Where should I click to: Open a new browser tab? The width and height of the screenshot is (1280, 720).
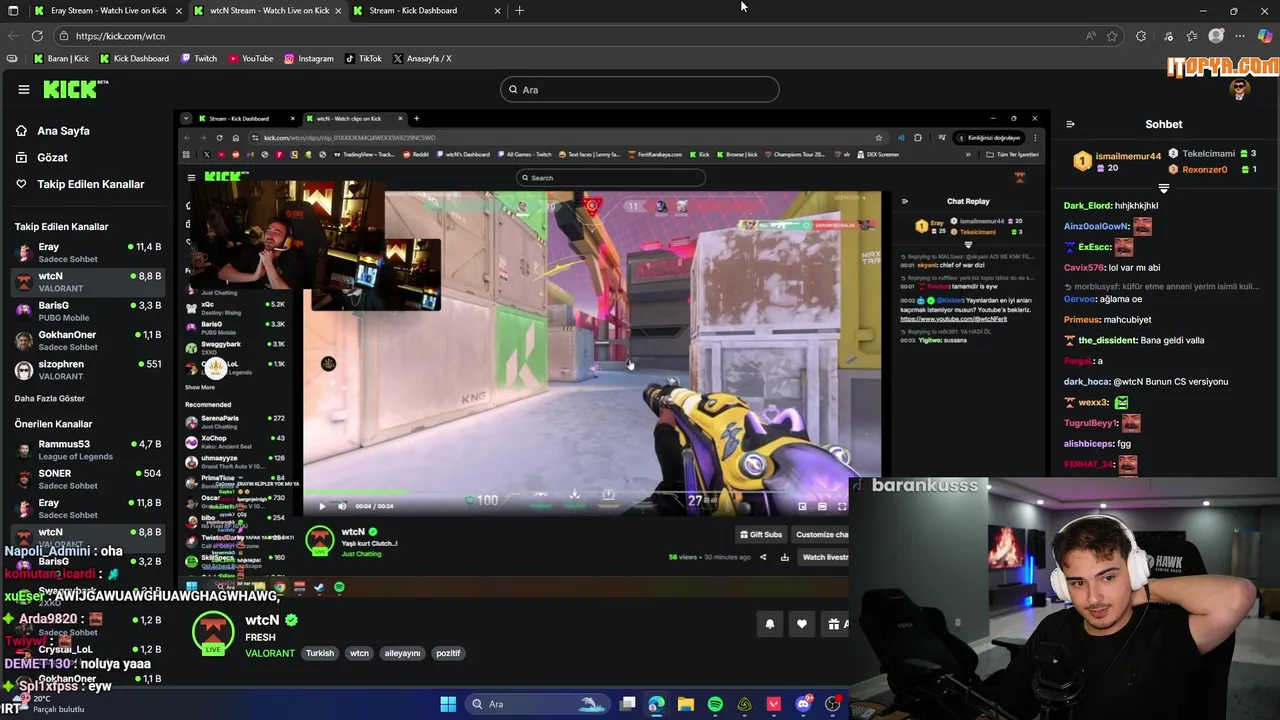pos(519,10)
